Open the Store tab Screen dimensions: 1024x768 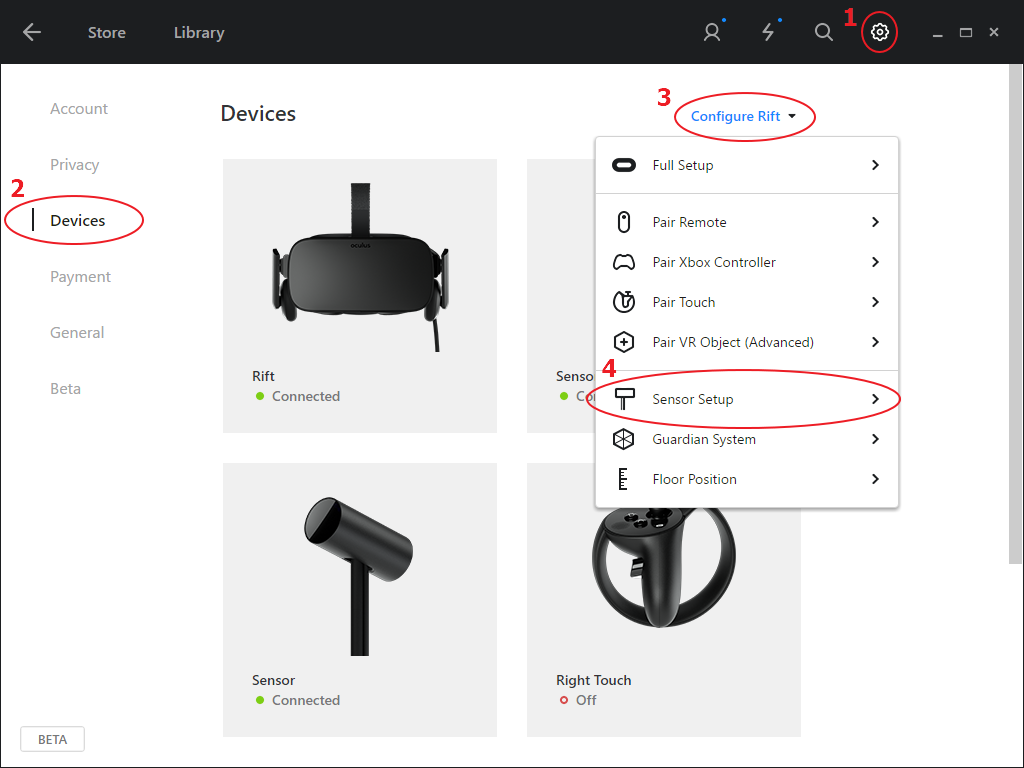(x=107, y=33)
